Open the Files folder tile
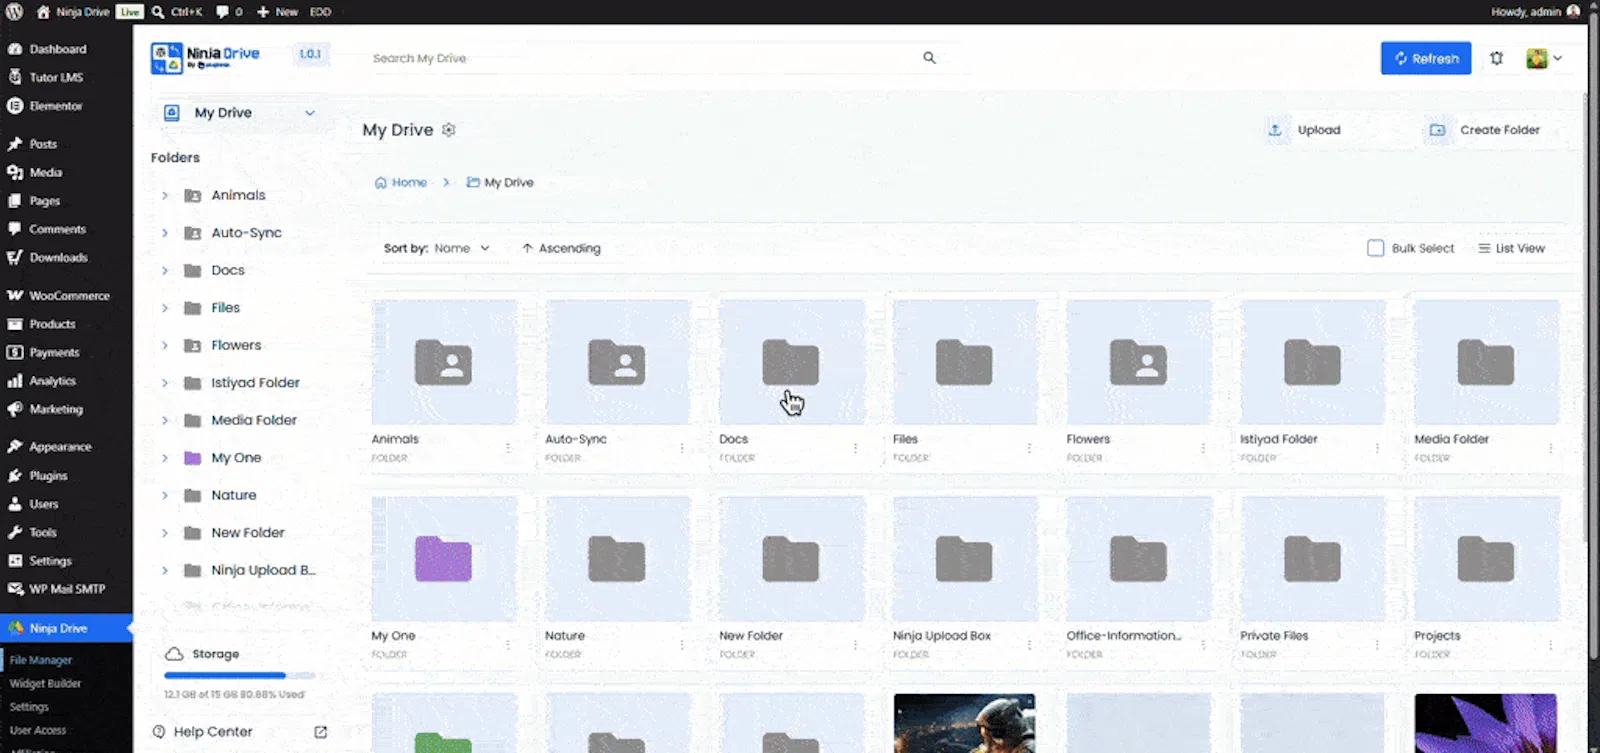The height and width of the screenshot is (753, 1600). click(x=965, y=362)
